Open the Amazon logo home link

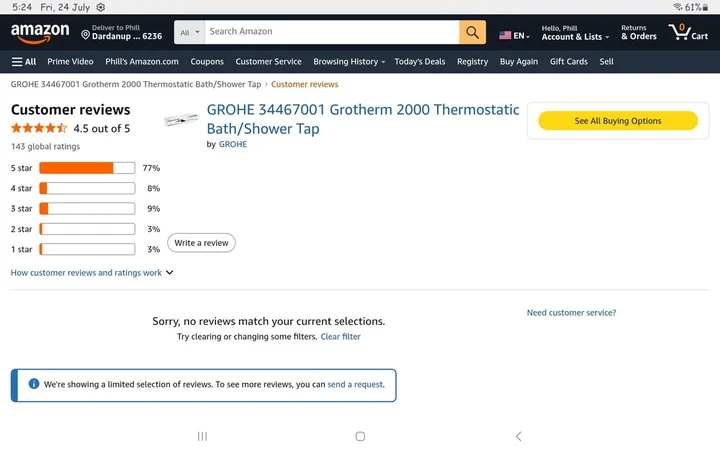(x=40, y=33)
